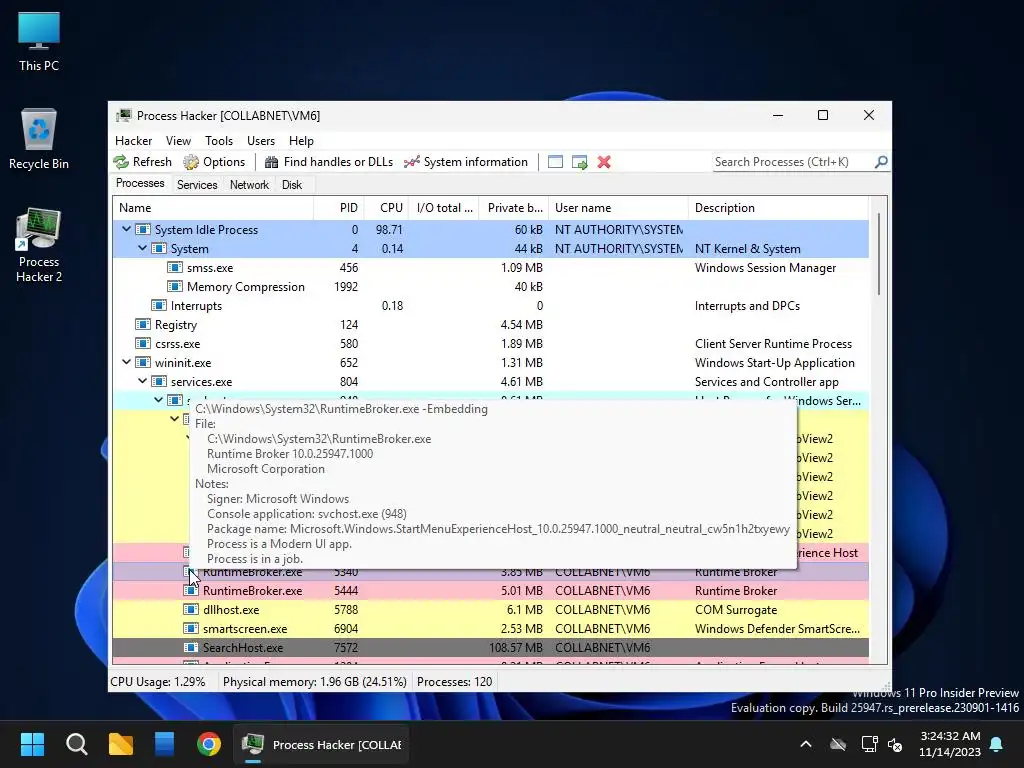
Task: Open Find handles or DLLs
Action: (328, 162)
